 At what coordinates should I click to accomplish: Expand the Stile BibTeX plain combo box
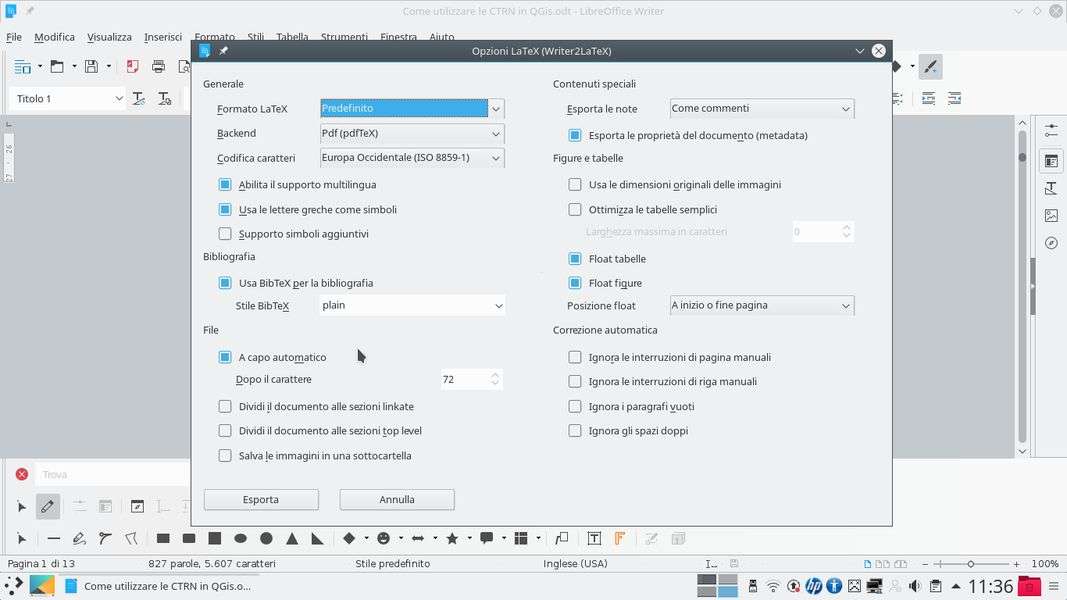pos(412,305)
